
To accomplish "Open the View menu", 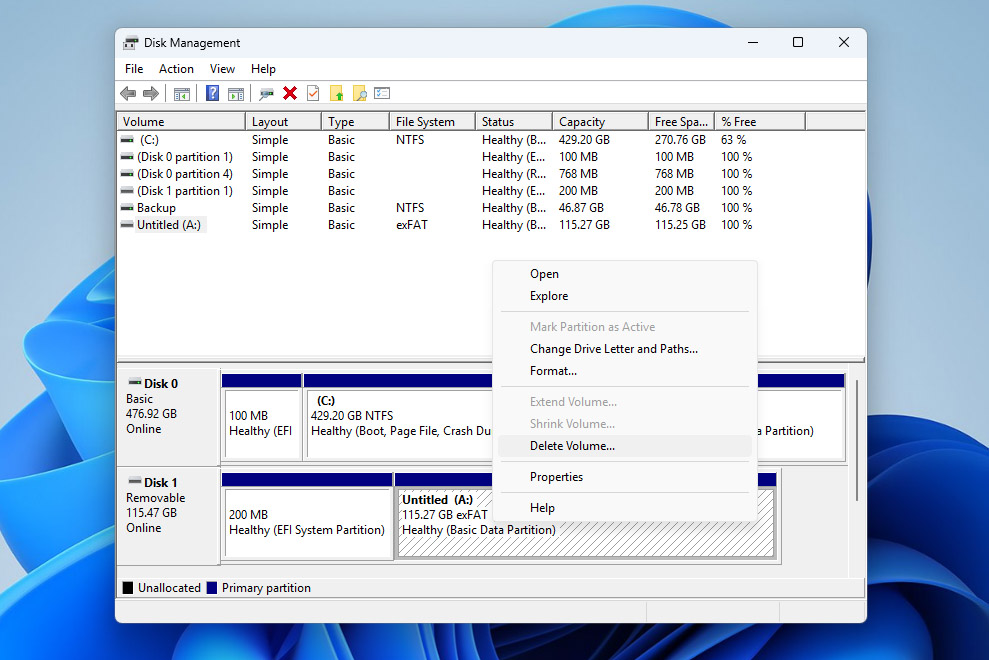I will click(222, 68).
